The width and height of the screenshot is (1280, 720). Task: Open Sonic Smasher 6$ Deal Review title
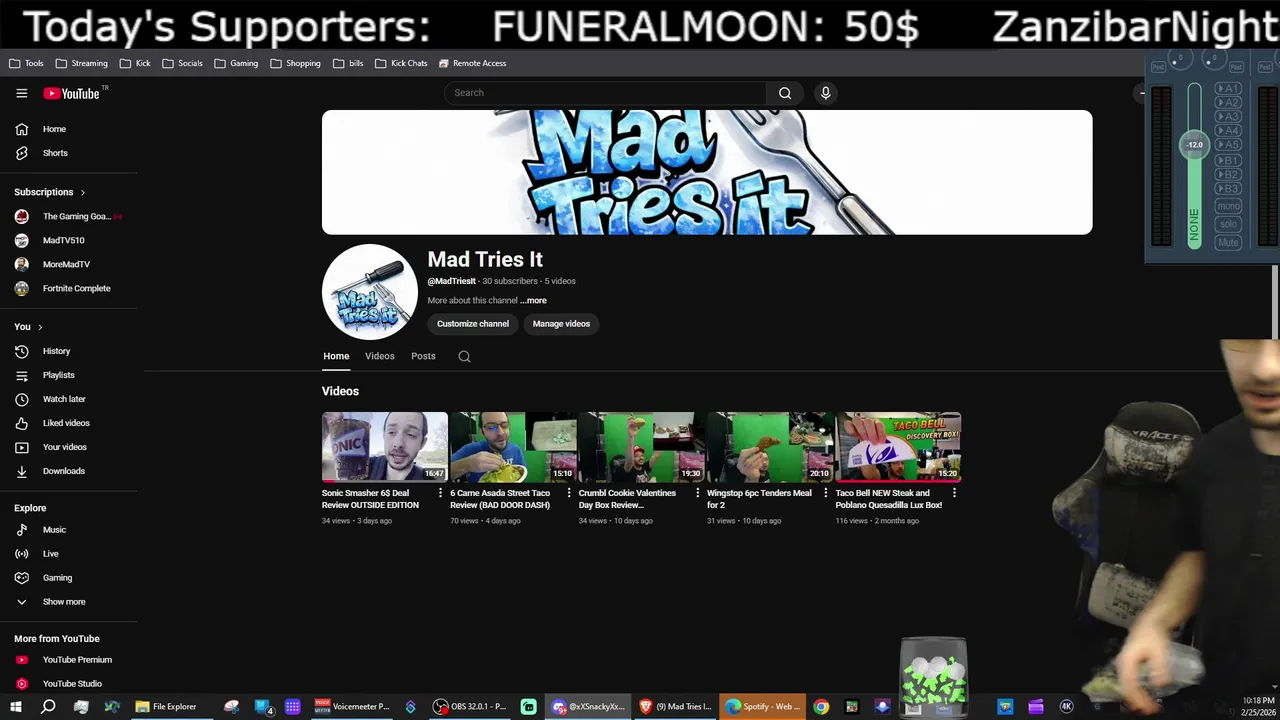(x=370, y=499)
